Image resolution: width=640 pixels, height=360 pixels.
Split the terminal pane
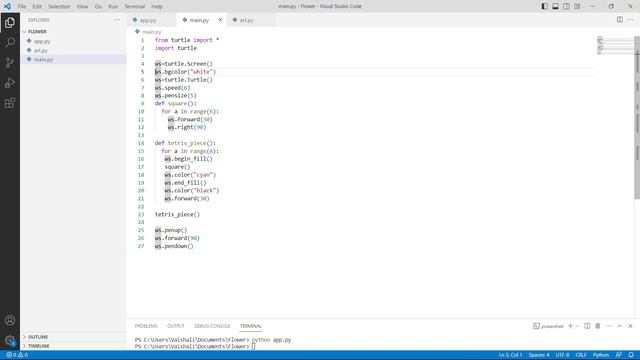(x=587, y=326)
